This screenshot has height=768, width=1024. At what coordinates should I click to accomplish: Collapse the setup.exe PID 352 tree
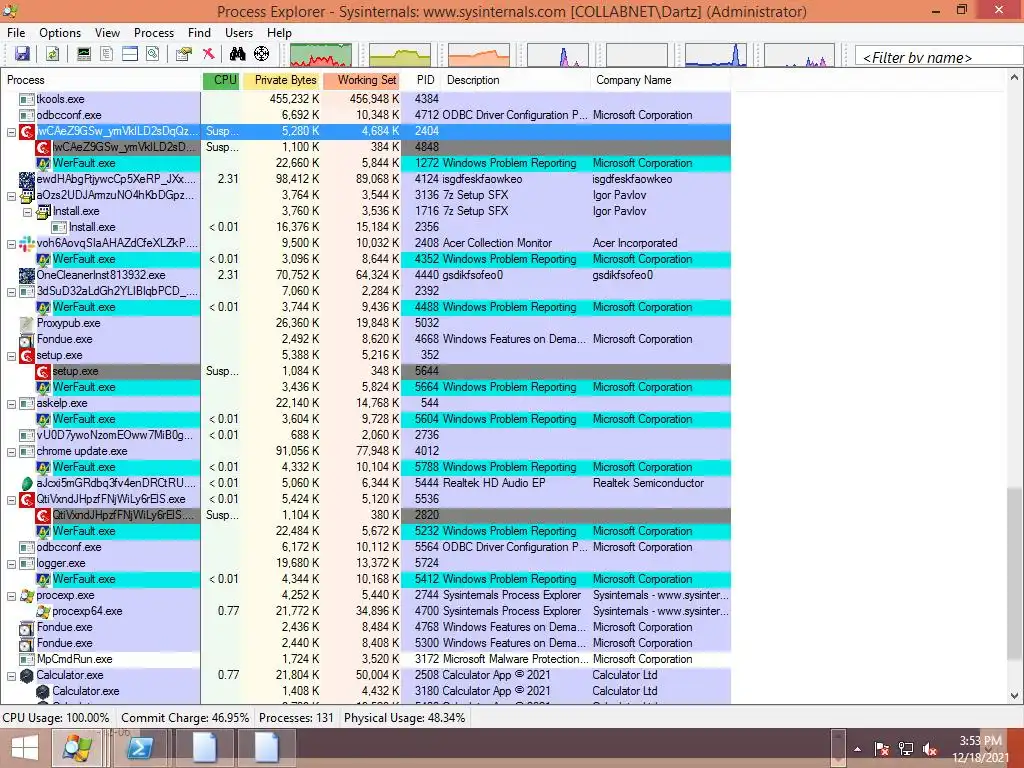coord(11,356)
